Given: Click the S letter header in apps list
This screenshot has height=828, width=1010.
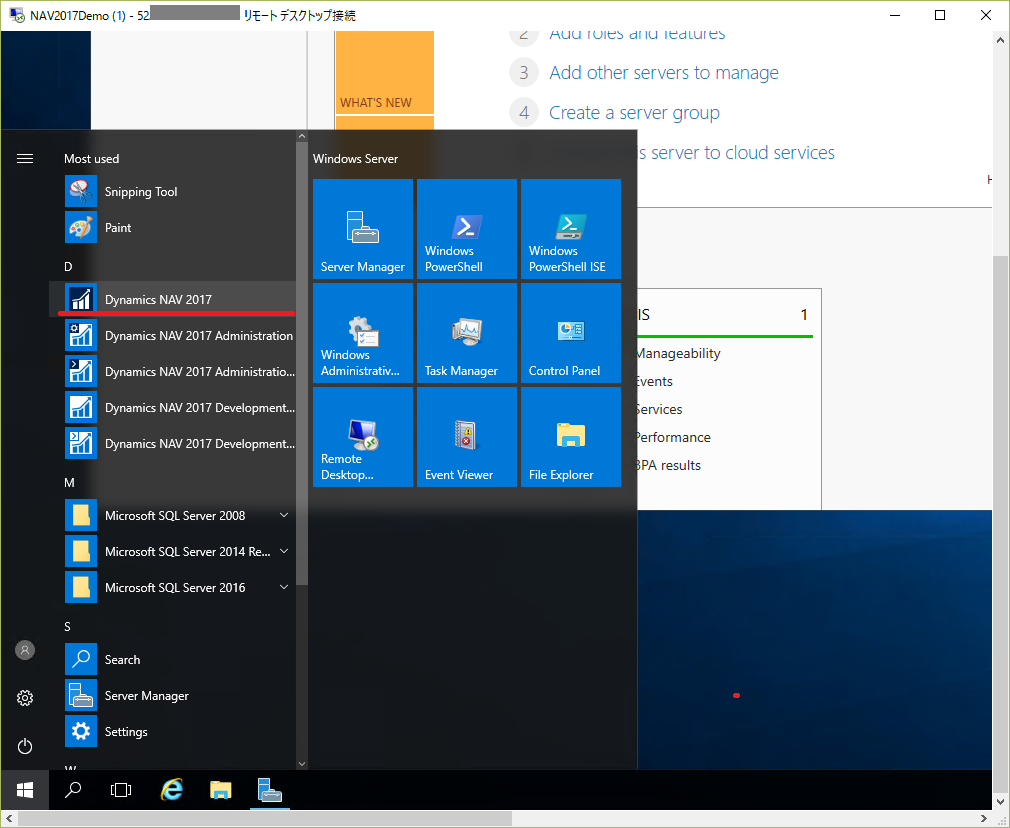Looking at the screenshot, I should [x=68, y=626].
